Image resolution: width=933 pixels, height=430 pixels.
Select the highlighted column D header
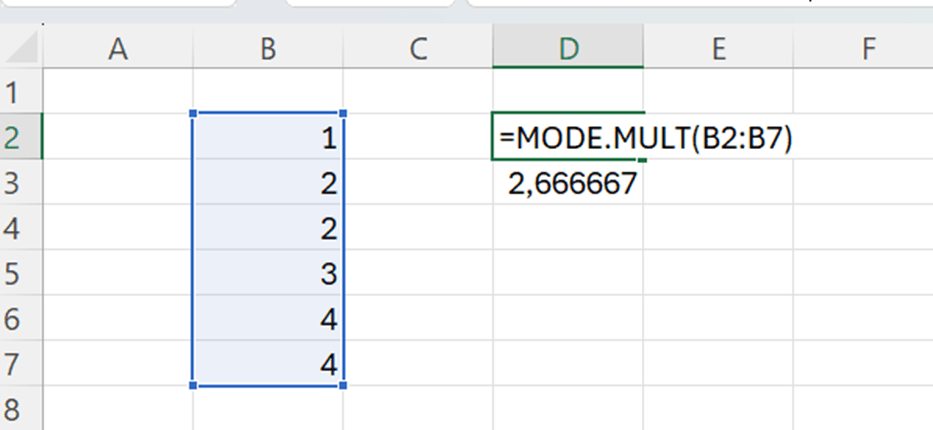pyautogui.click(x=568, y=48)
